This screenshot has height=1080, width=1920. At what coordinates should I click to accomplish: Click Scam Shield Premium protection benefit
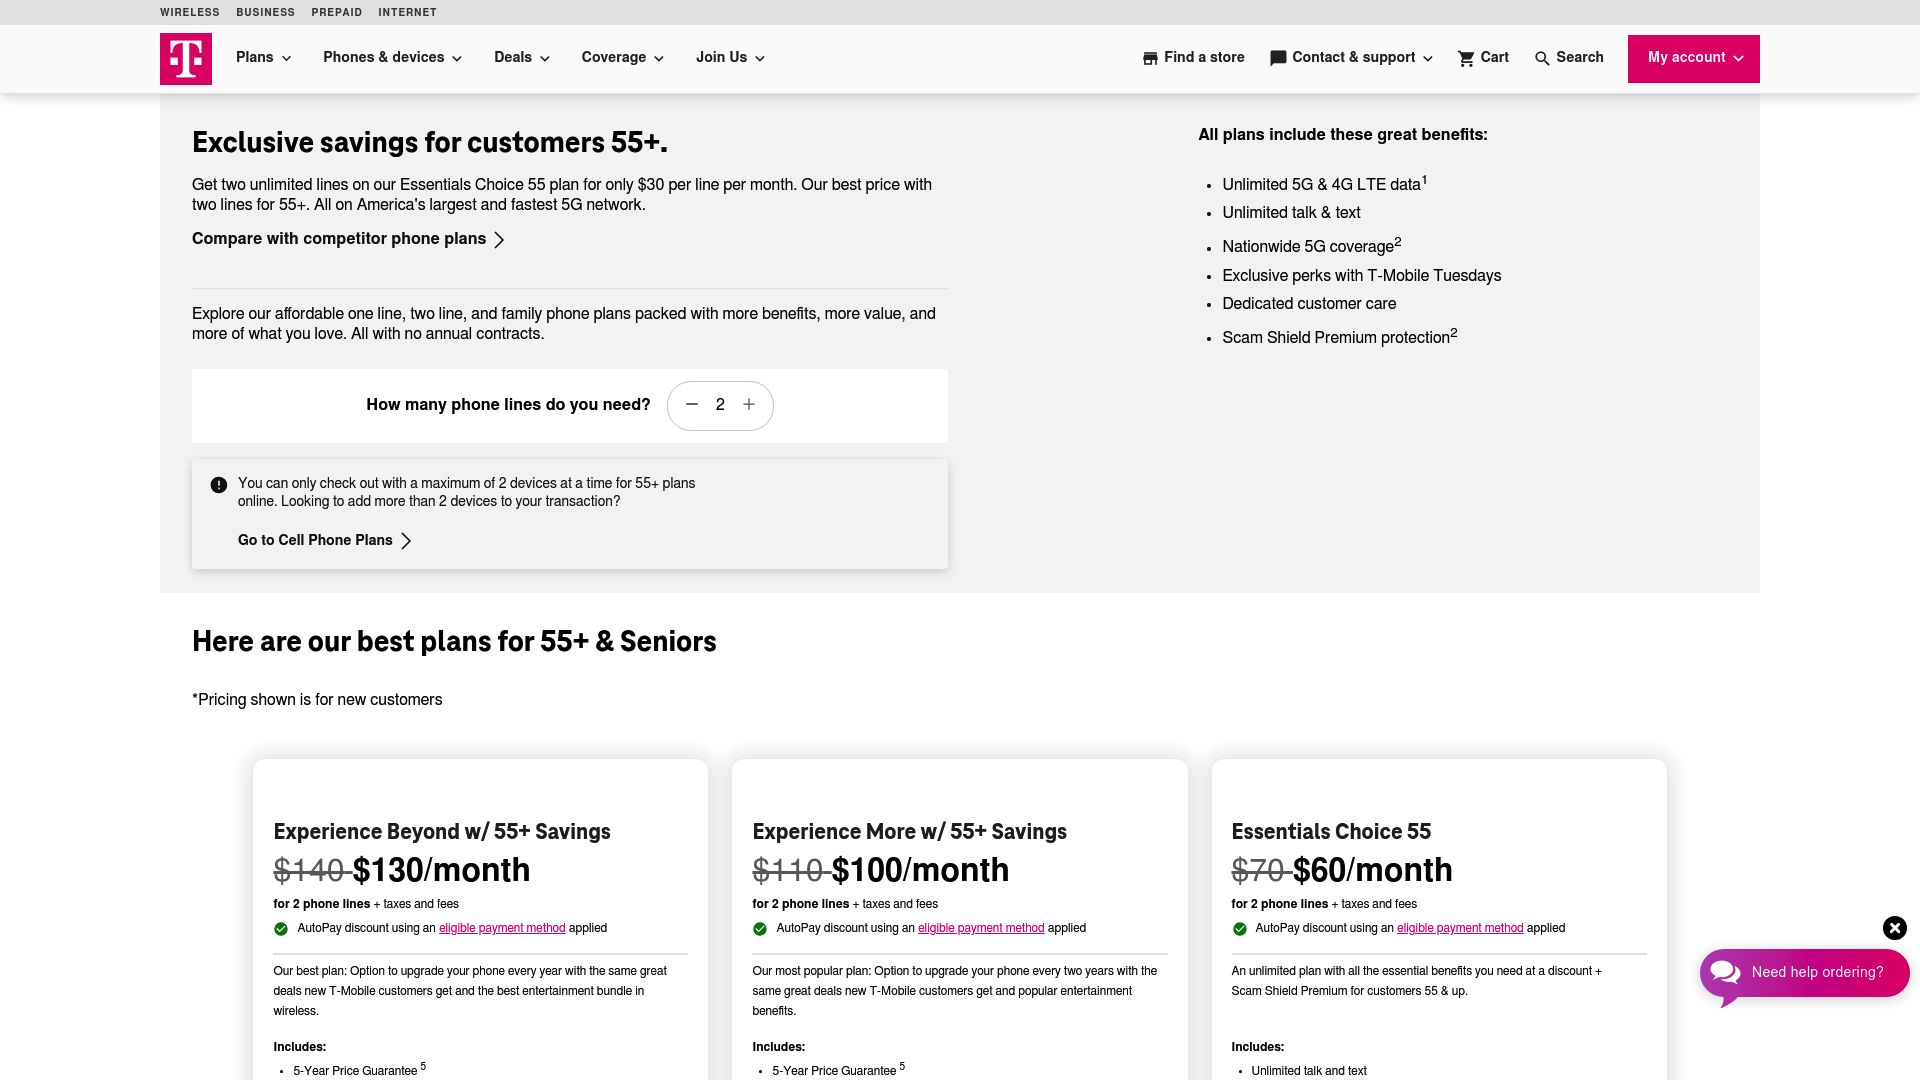(x=1339, y=337)
